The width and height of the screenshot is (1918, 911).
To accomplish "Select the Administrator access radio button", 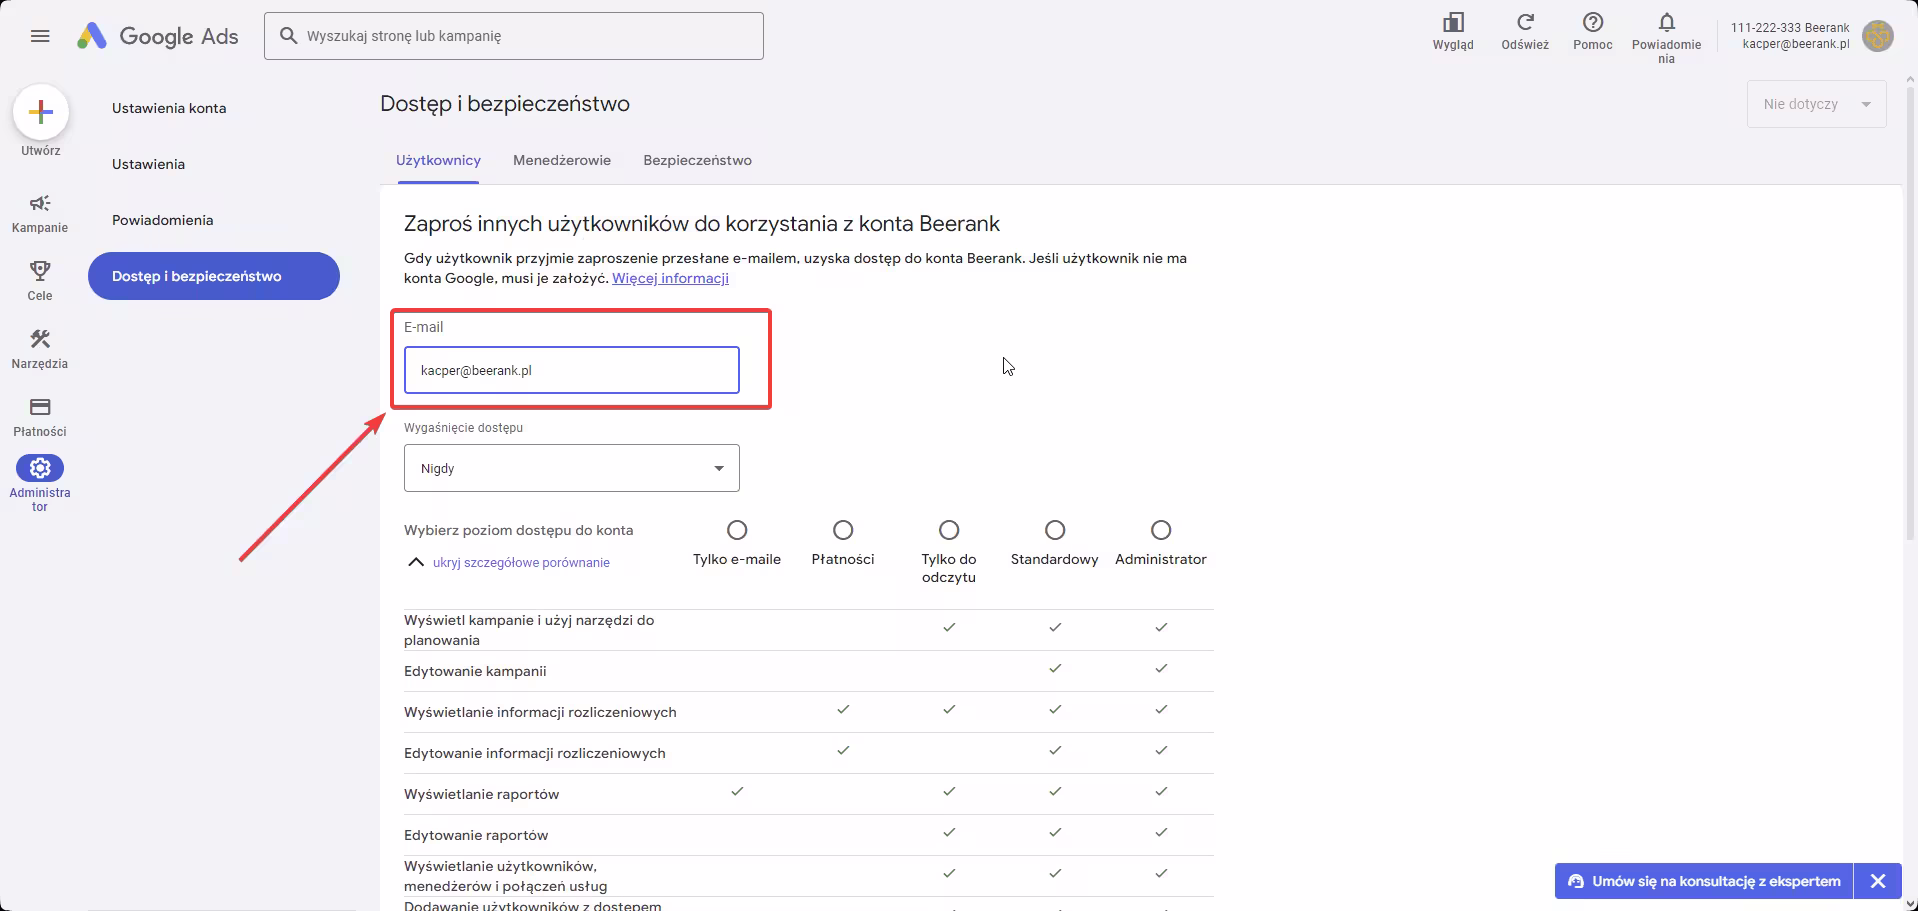I will click(x=1160, y=530).
